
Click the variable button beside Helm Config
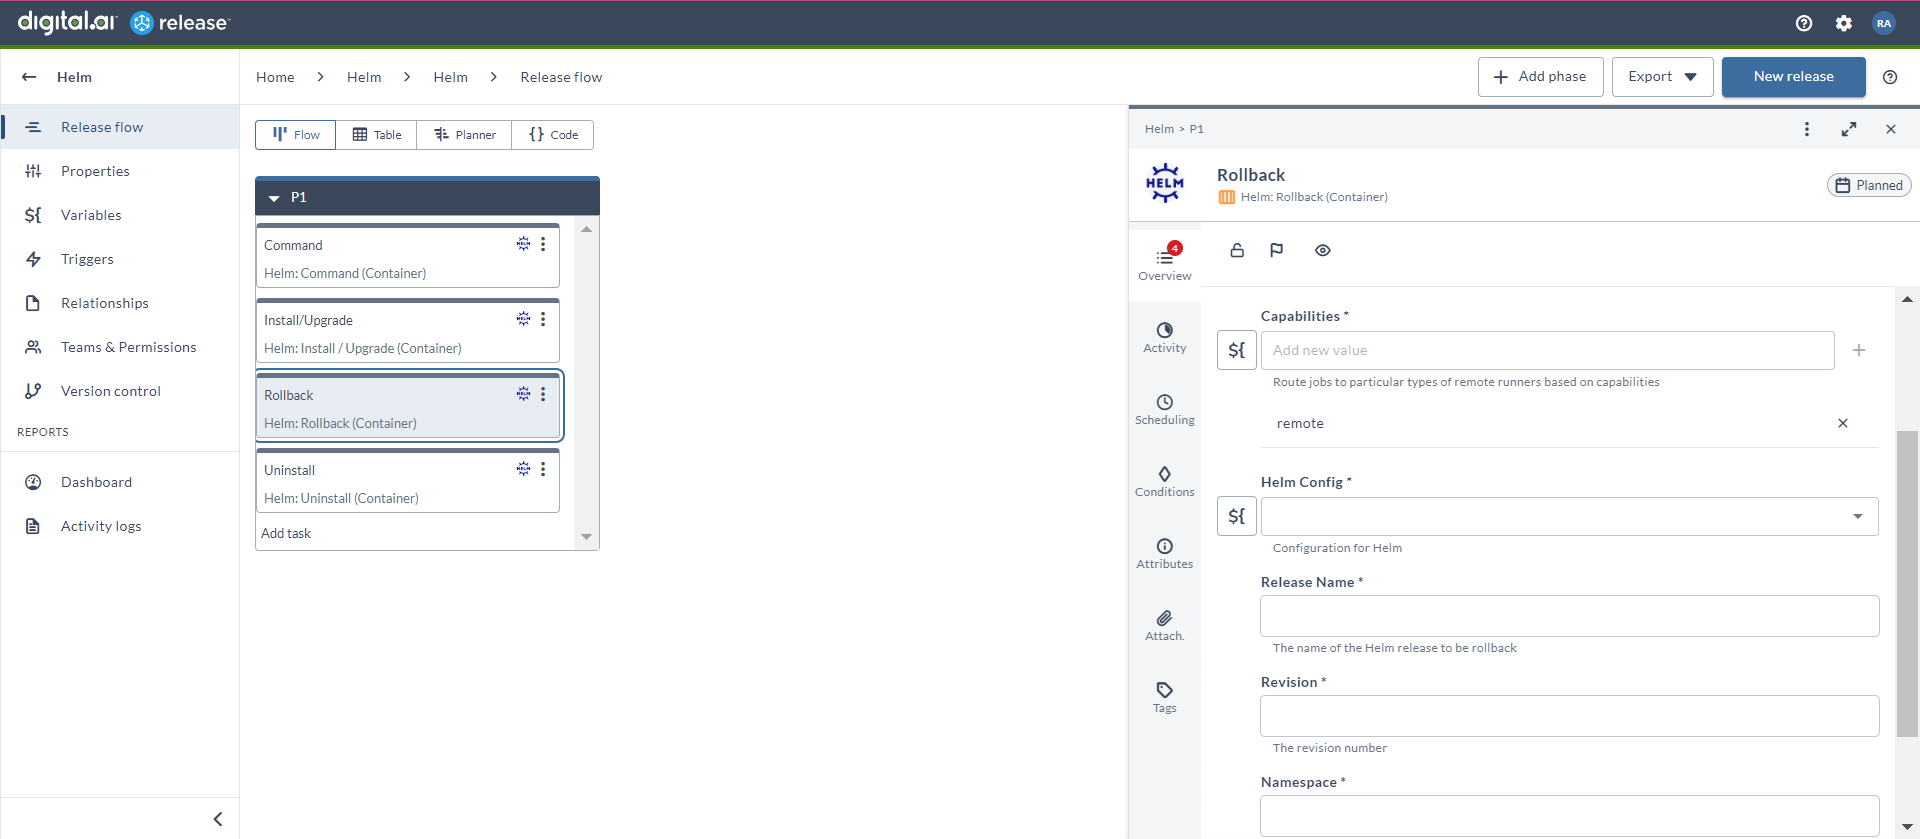tap(1237, 516)
